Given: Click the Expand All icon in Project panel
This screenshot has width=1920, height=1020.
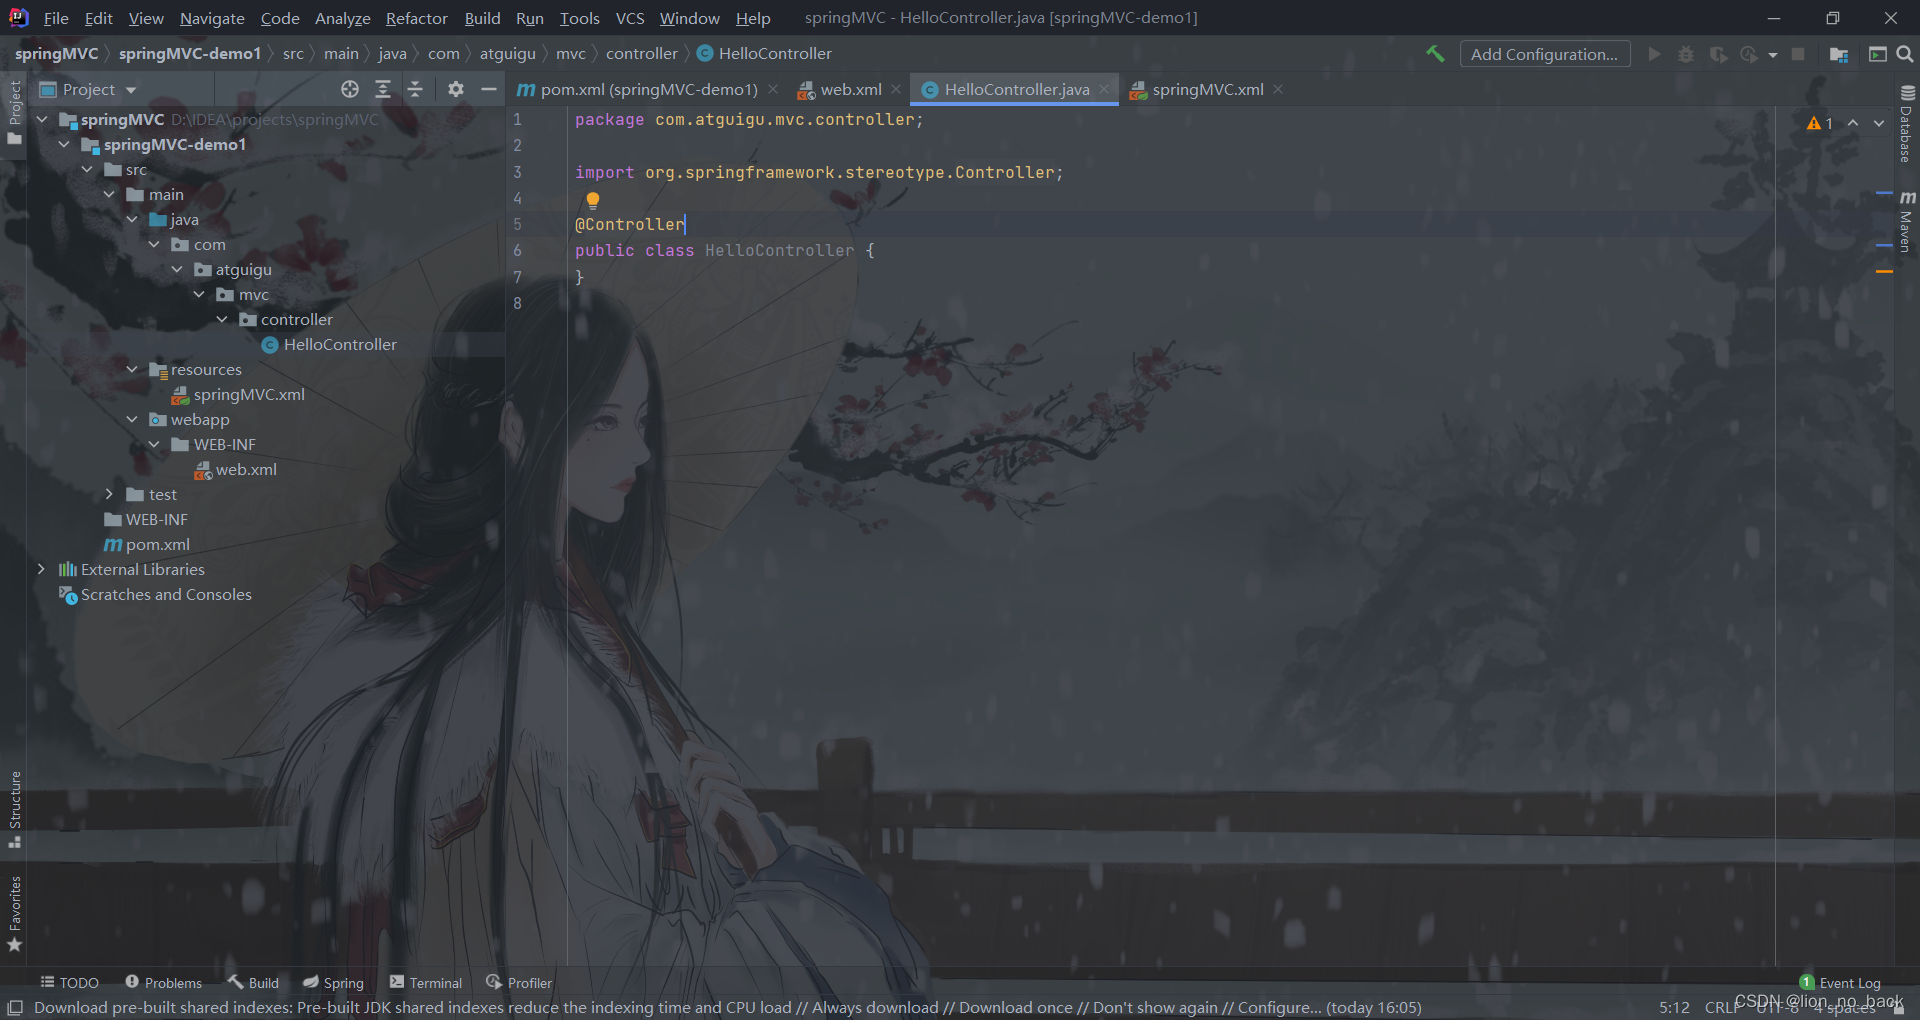Looking at the screenshot, I should tap(382, 89).
